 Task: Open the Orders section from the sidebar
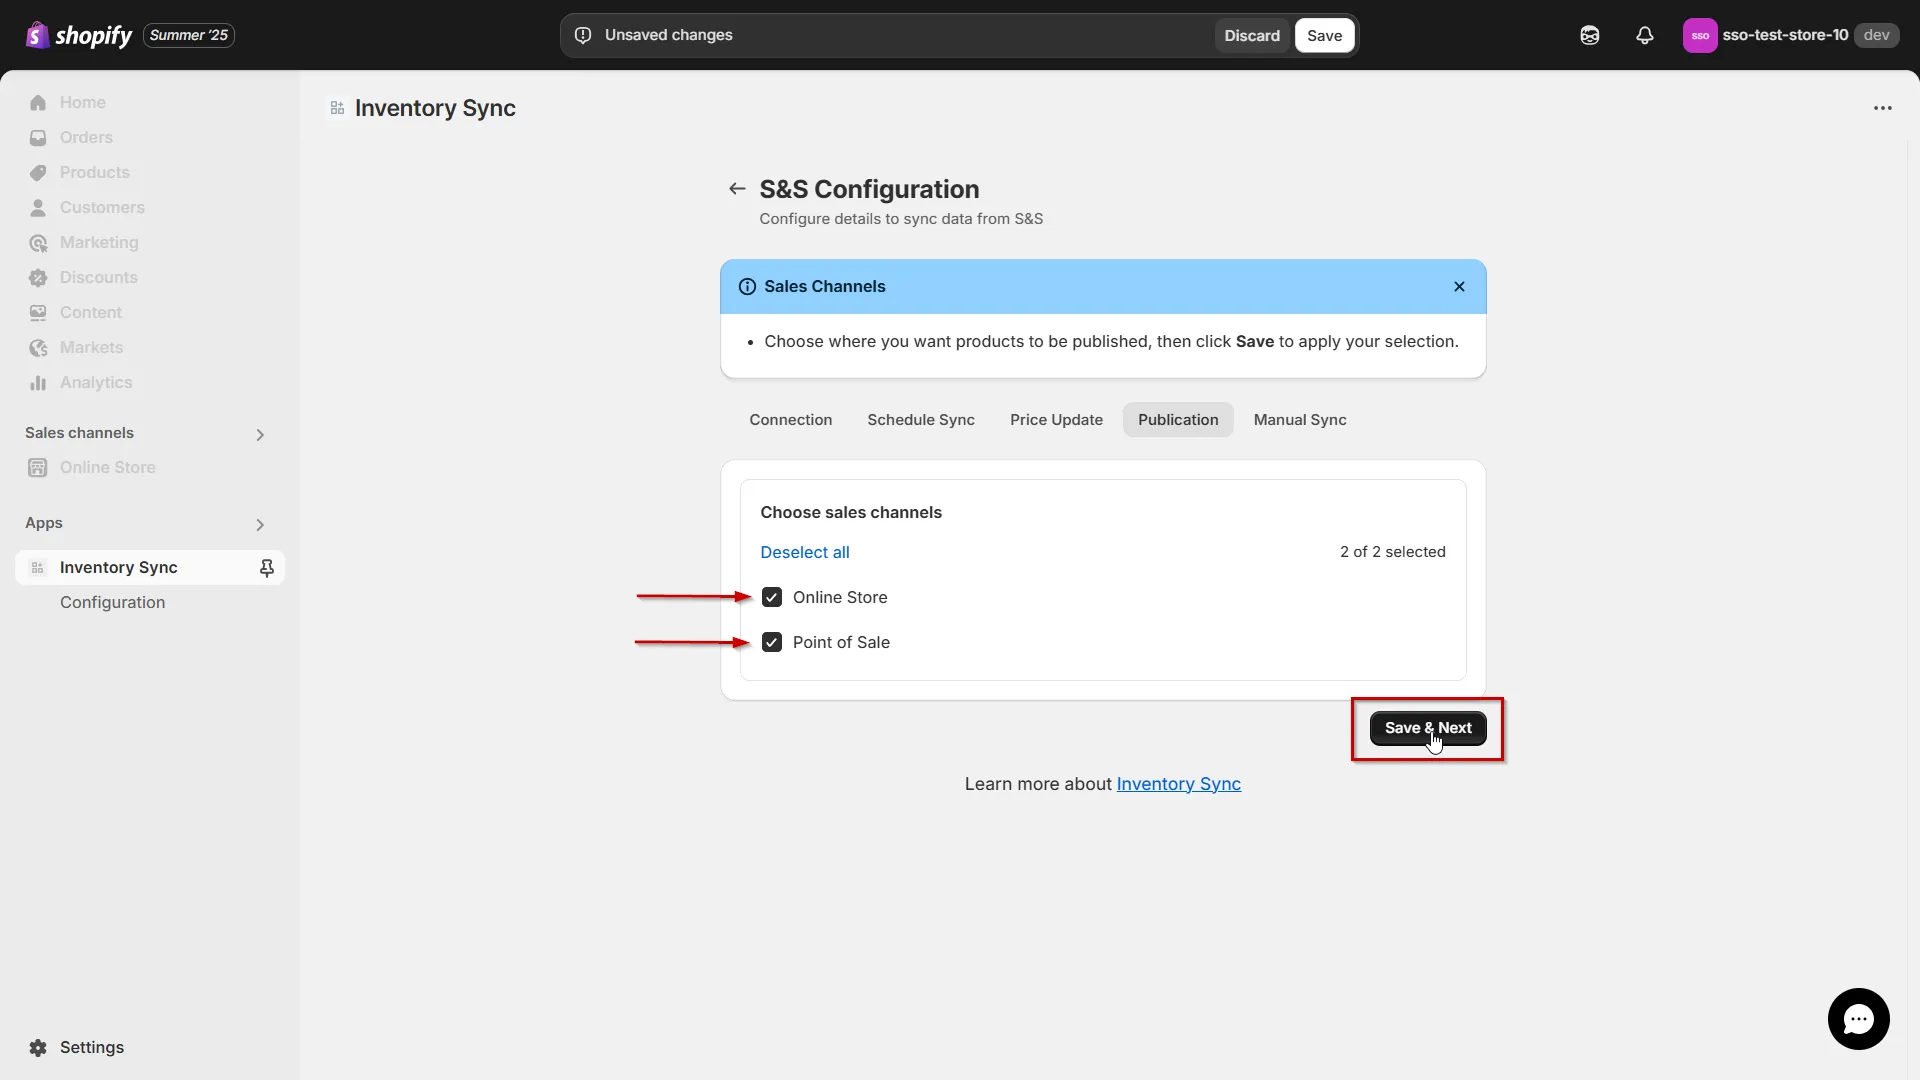tap(86, 137)
